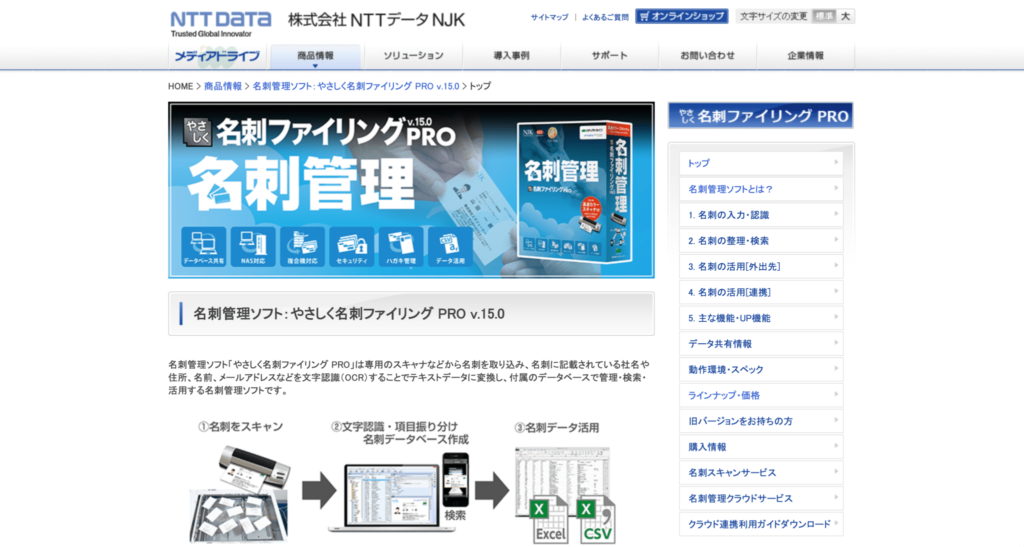Select 1. 名刺の入力・認識 in sidebar
The height and width of the screenshot is (547, 1024).
pos(761,215)
